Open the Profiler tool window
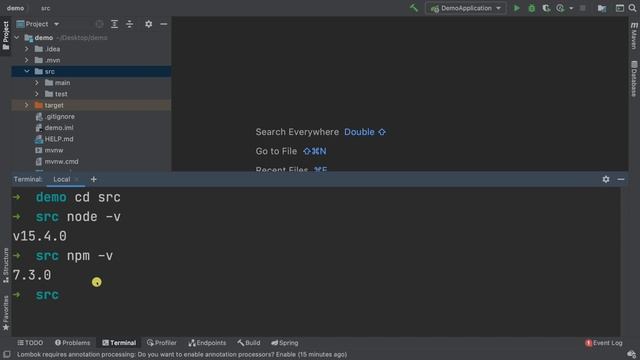The width and height of the screenshot is (640, 360). point(162,343)
